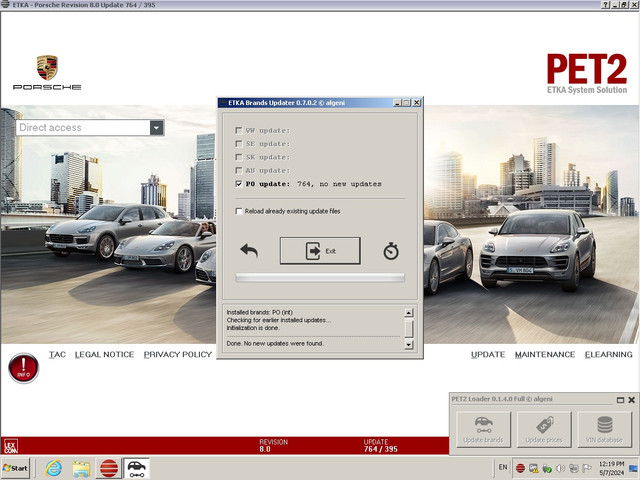
Task: Click the stopwatch timer icon in updater
Action: [x=391, y=251]
